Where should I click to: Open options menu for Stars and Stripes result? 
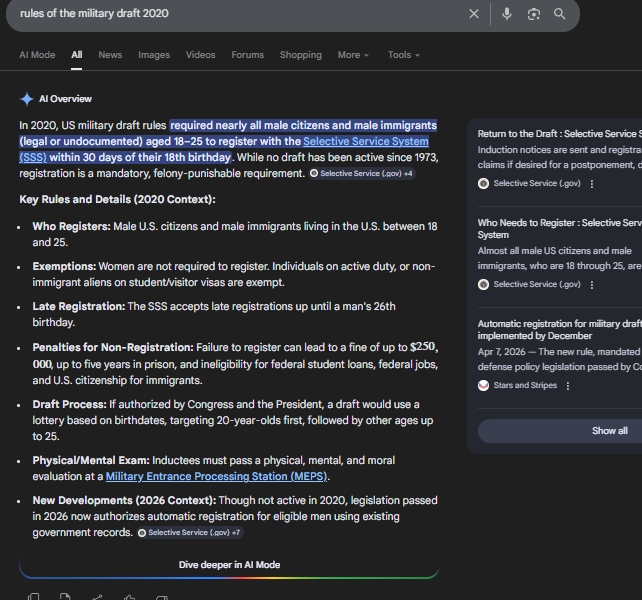568,386
